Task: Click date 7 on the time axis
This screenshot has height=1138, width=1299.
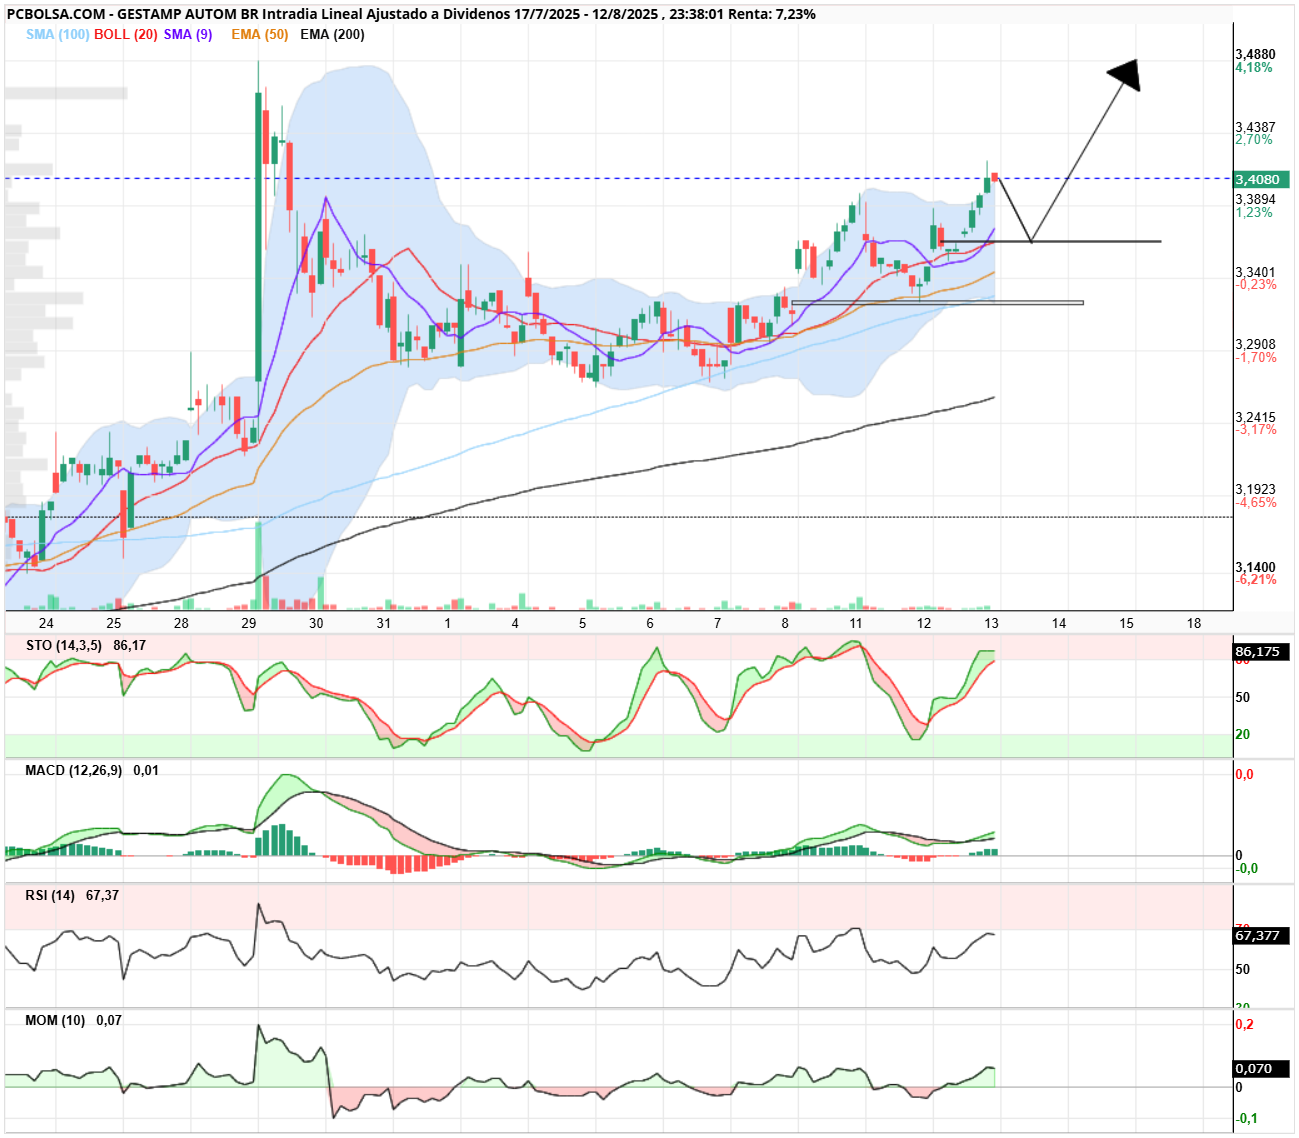Action: pos(718,623)
